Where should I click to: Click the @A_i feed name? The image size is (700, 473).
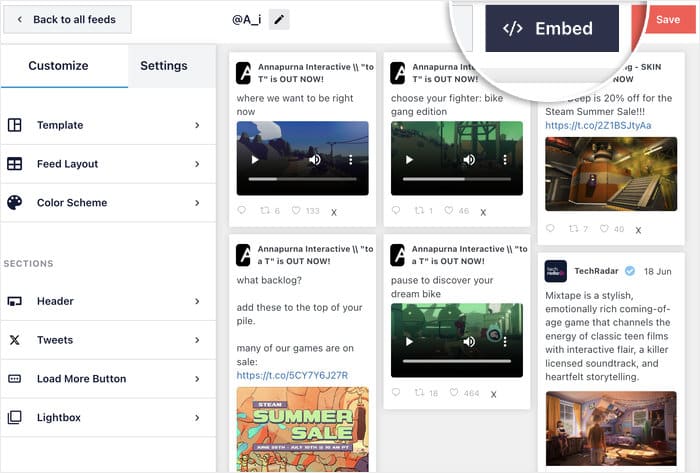point(246,20)
